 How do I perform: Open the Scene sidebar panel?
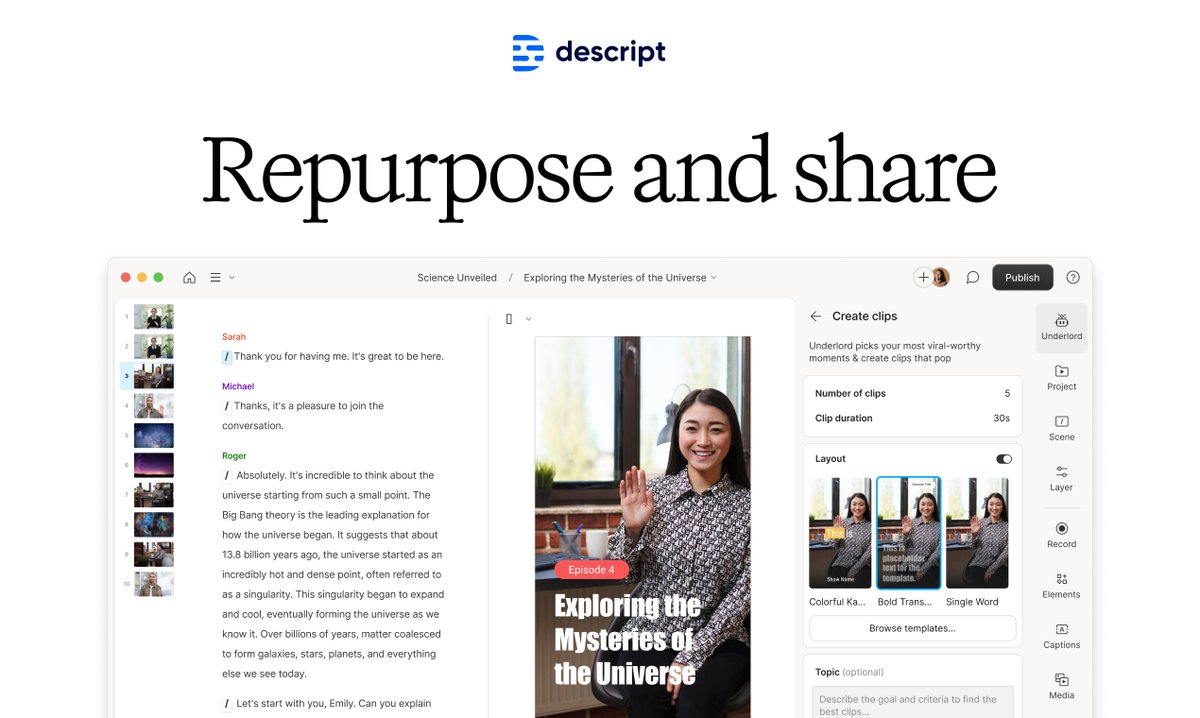pos(1062,428)
